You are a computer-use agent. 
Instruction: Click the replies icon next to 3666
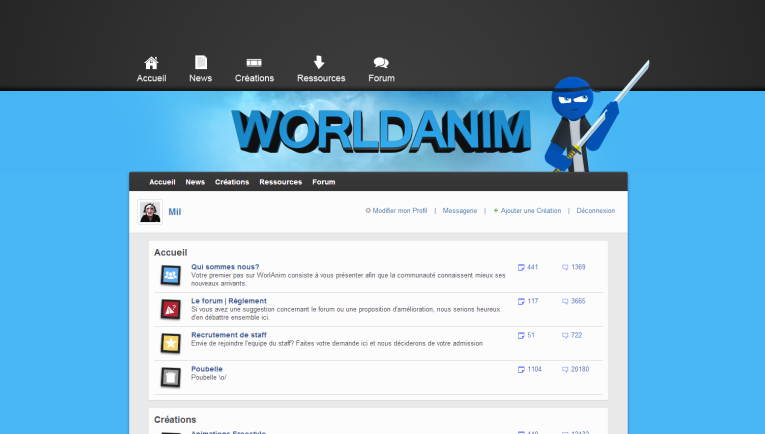click(565, 301)
